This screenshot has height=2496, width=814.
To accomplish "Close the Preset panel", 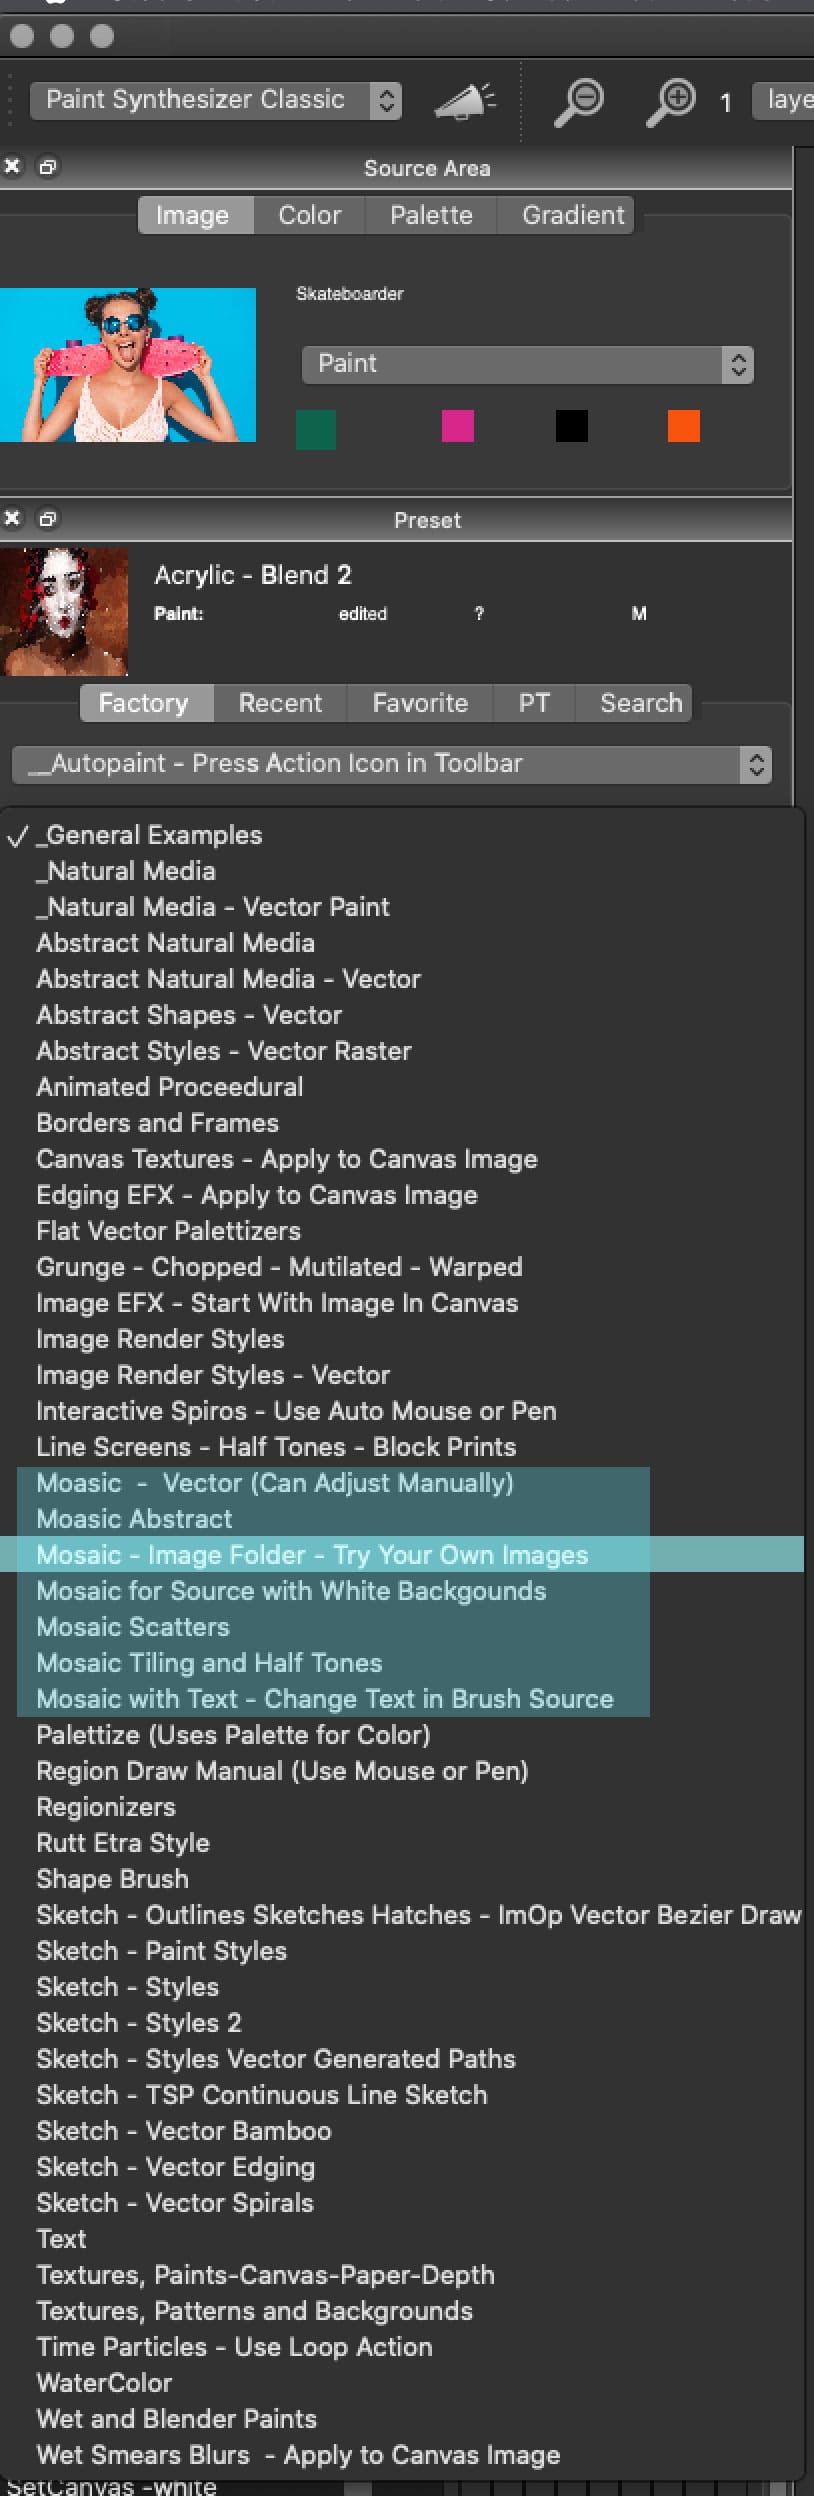I will (x=12, y=519).
